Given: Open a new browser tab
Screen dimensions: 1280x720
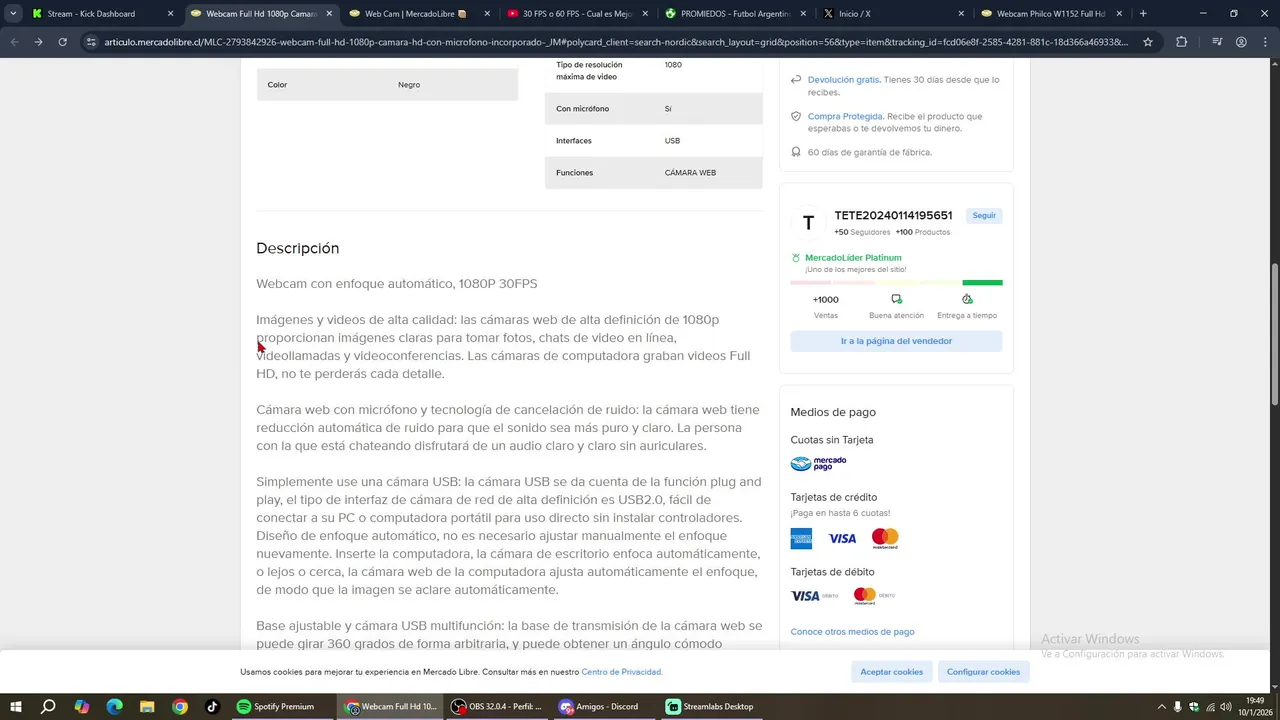Looking at the screenshot, I should tap(1143, 14).
